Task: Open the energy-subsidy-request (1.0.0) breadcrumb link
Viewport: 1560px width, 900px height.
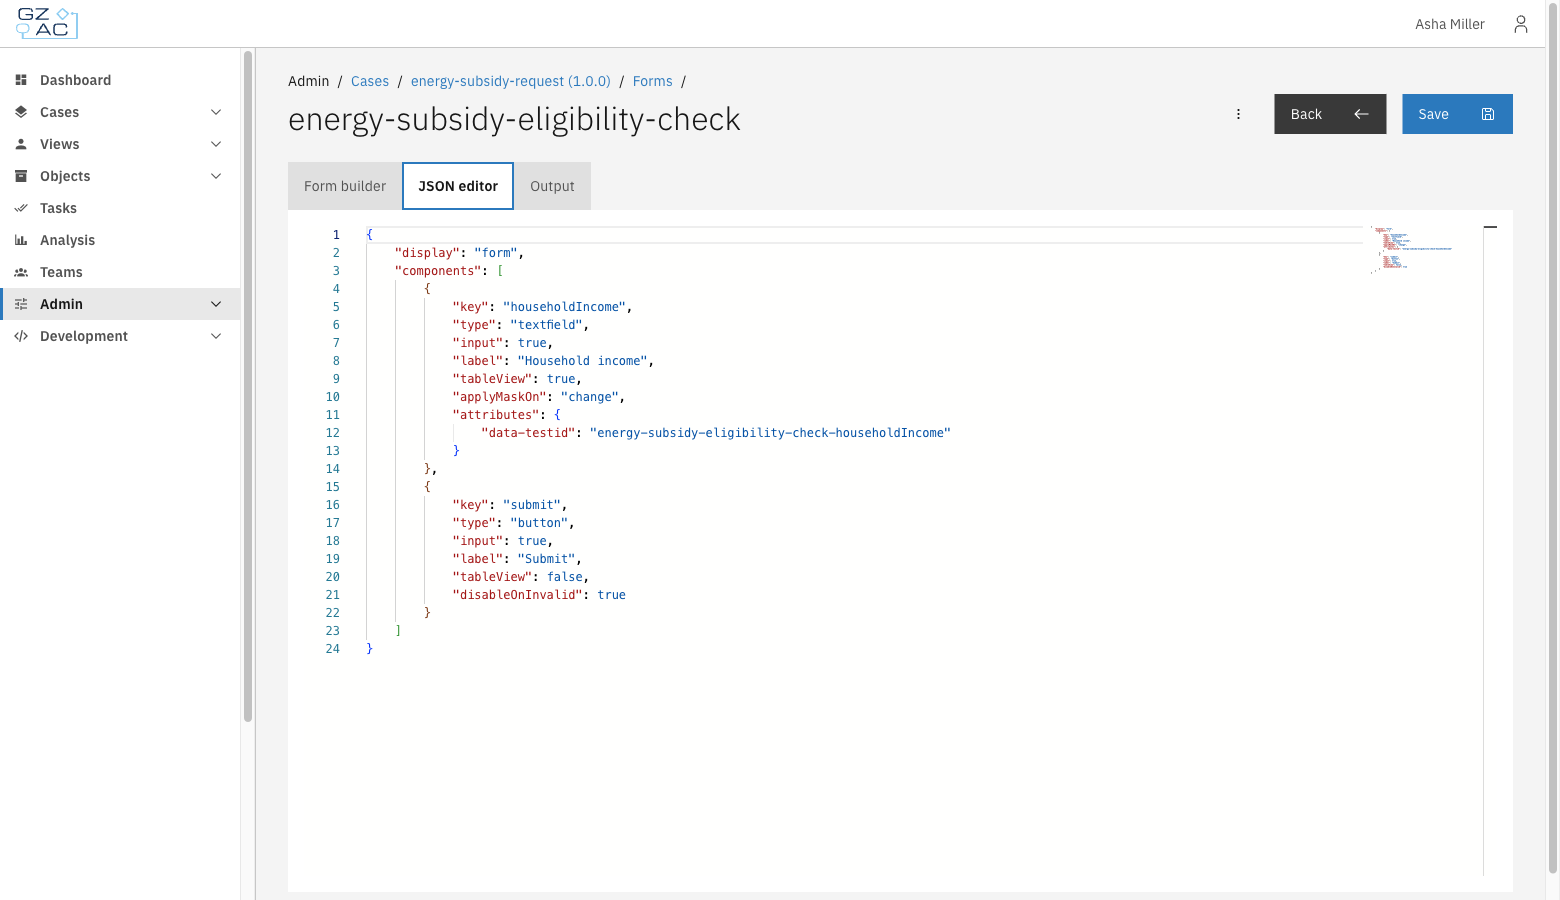Action: coord(511,81)
